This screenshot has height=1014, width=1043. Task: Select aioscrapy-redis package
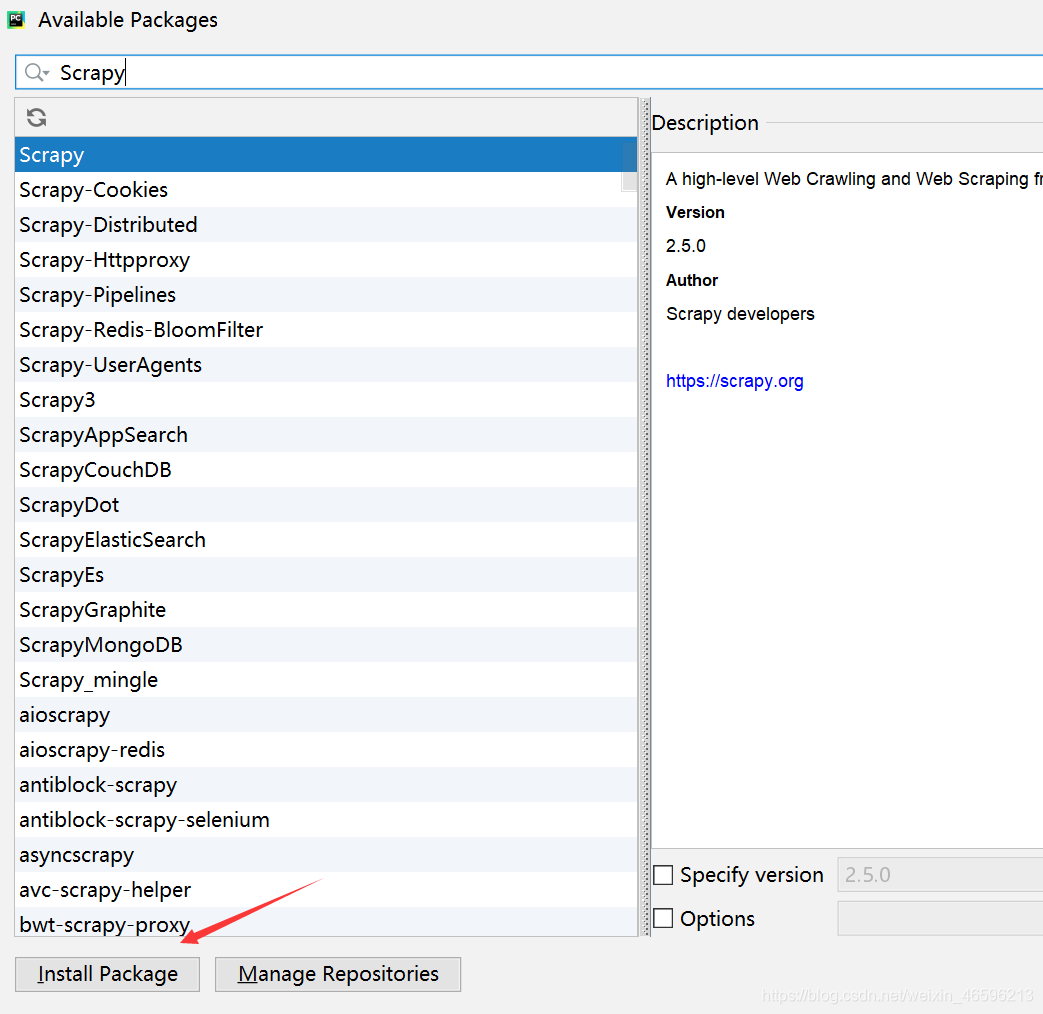[326, 750]
